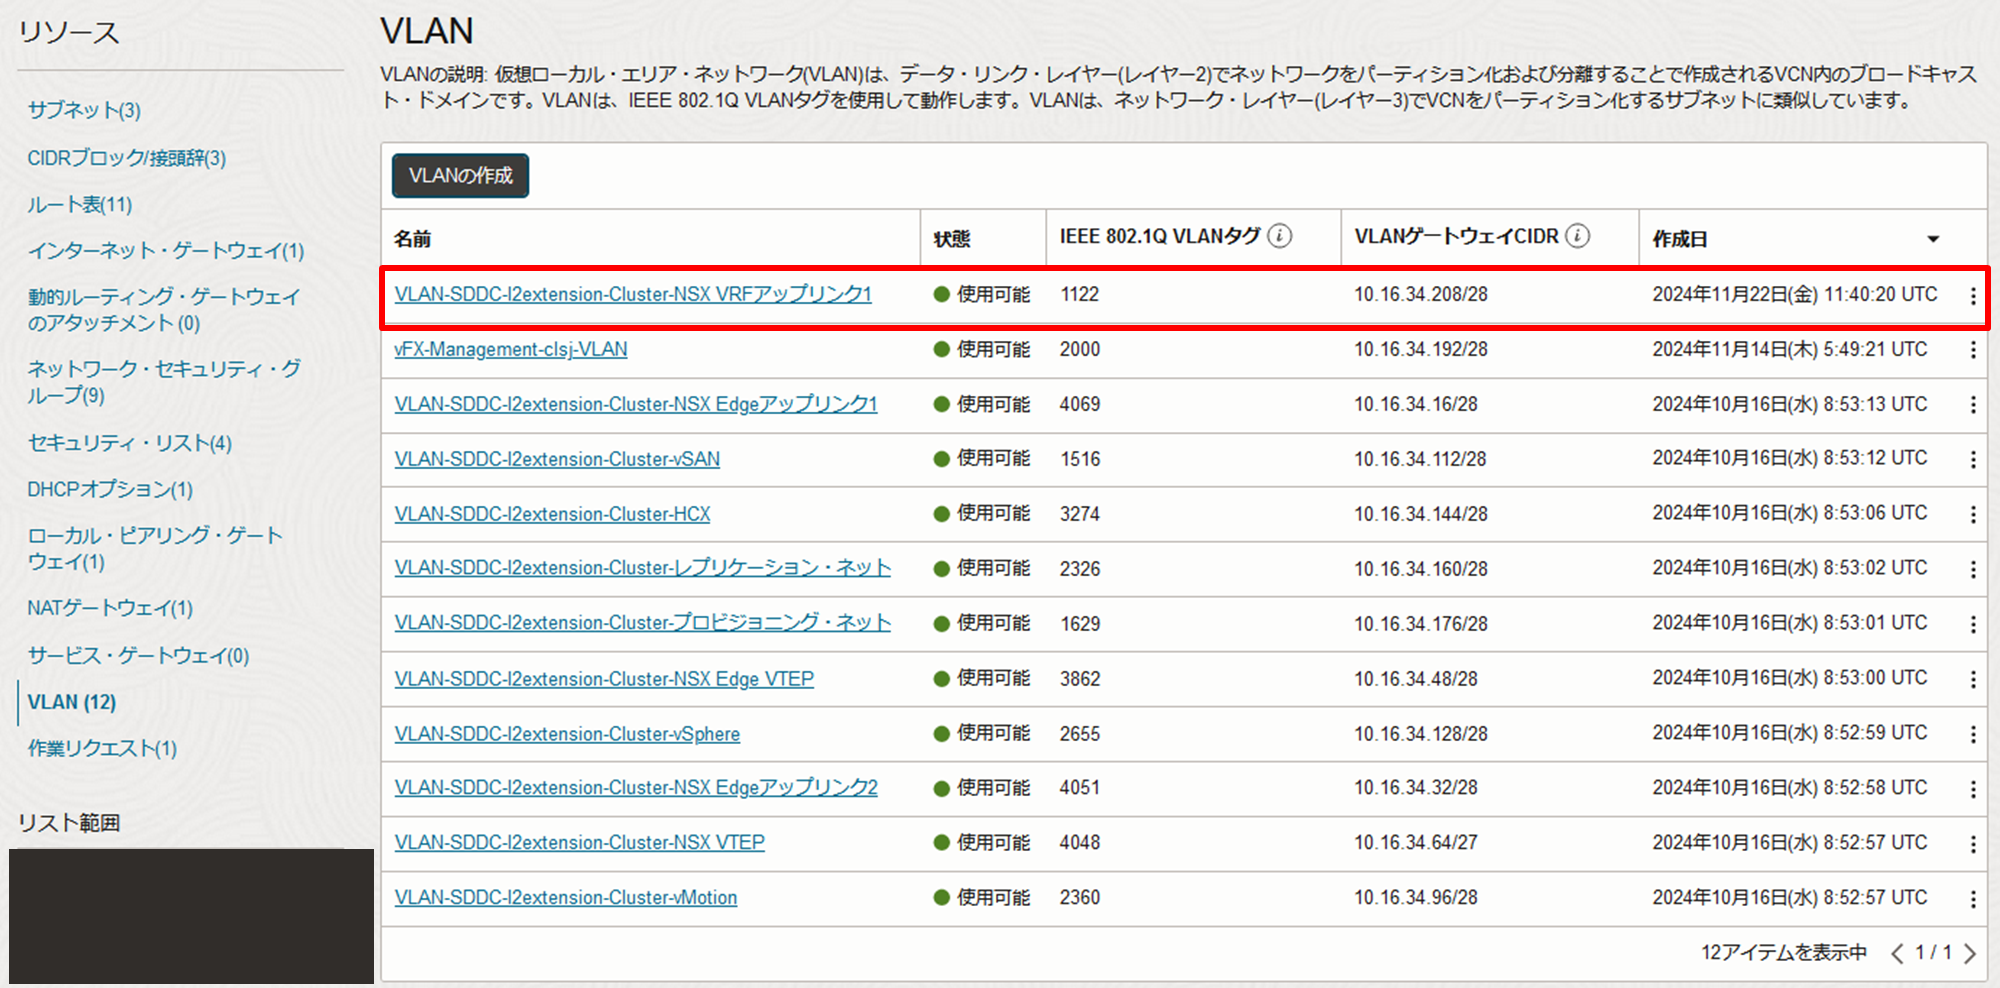Screen dimensions: 2000x988
Task: Open actions menu for Cluster-vMotion row
Action: click(x=1972, y=900)
